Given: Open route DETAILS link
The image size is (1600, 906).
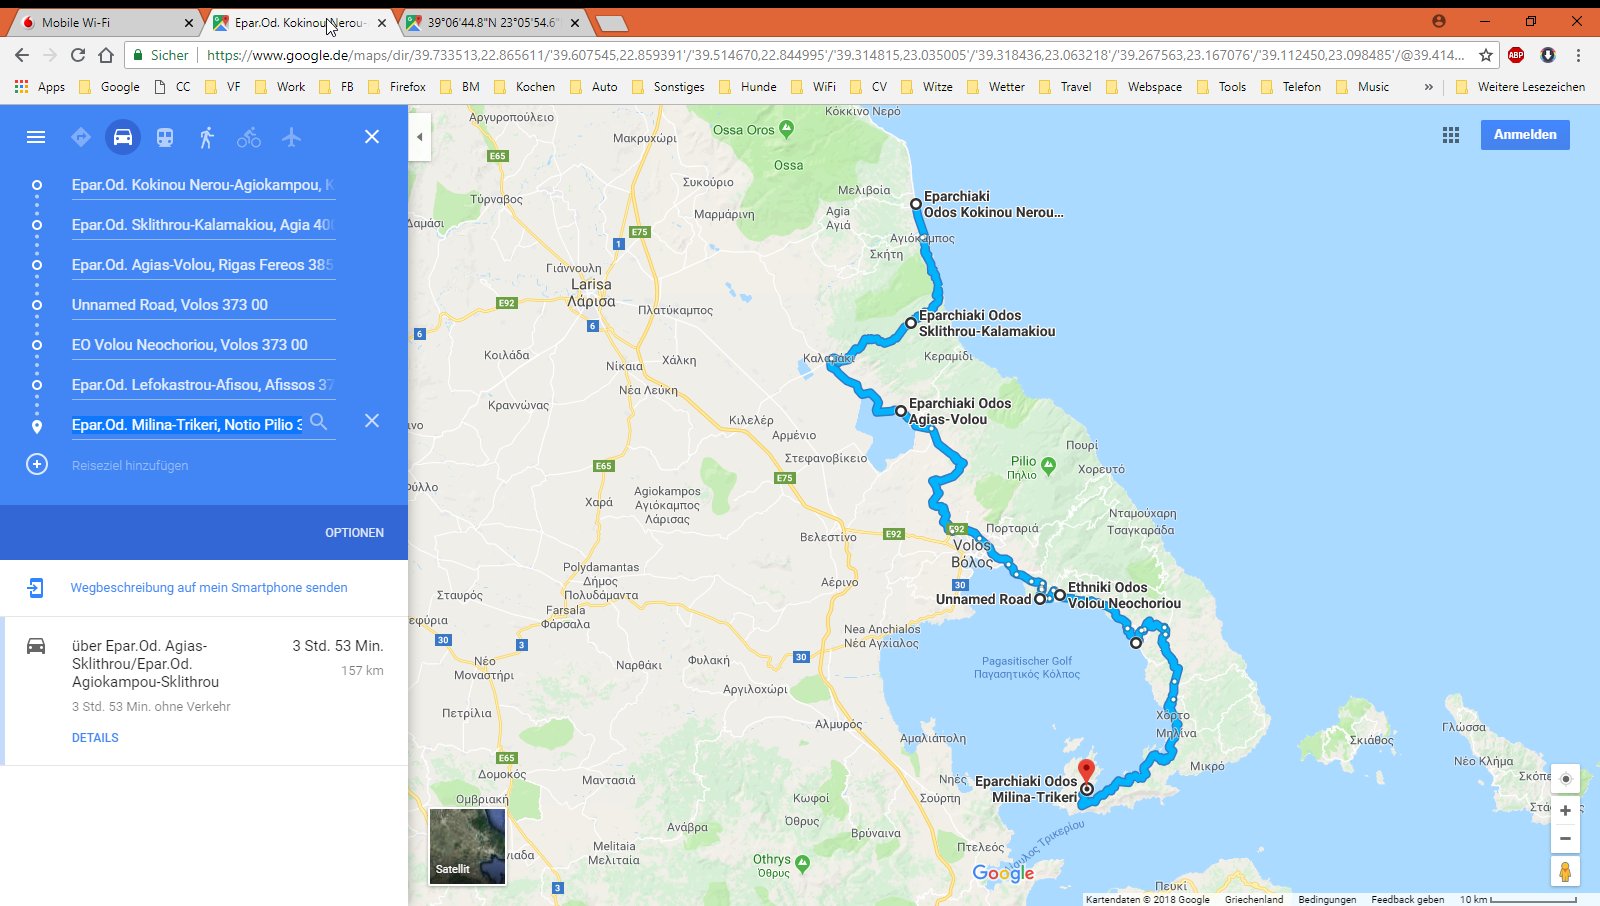Looking at the screenshot, I should pyautogui.click(x=95, y=738).
